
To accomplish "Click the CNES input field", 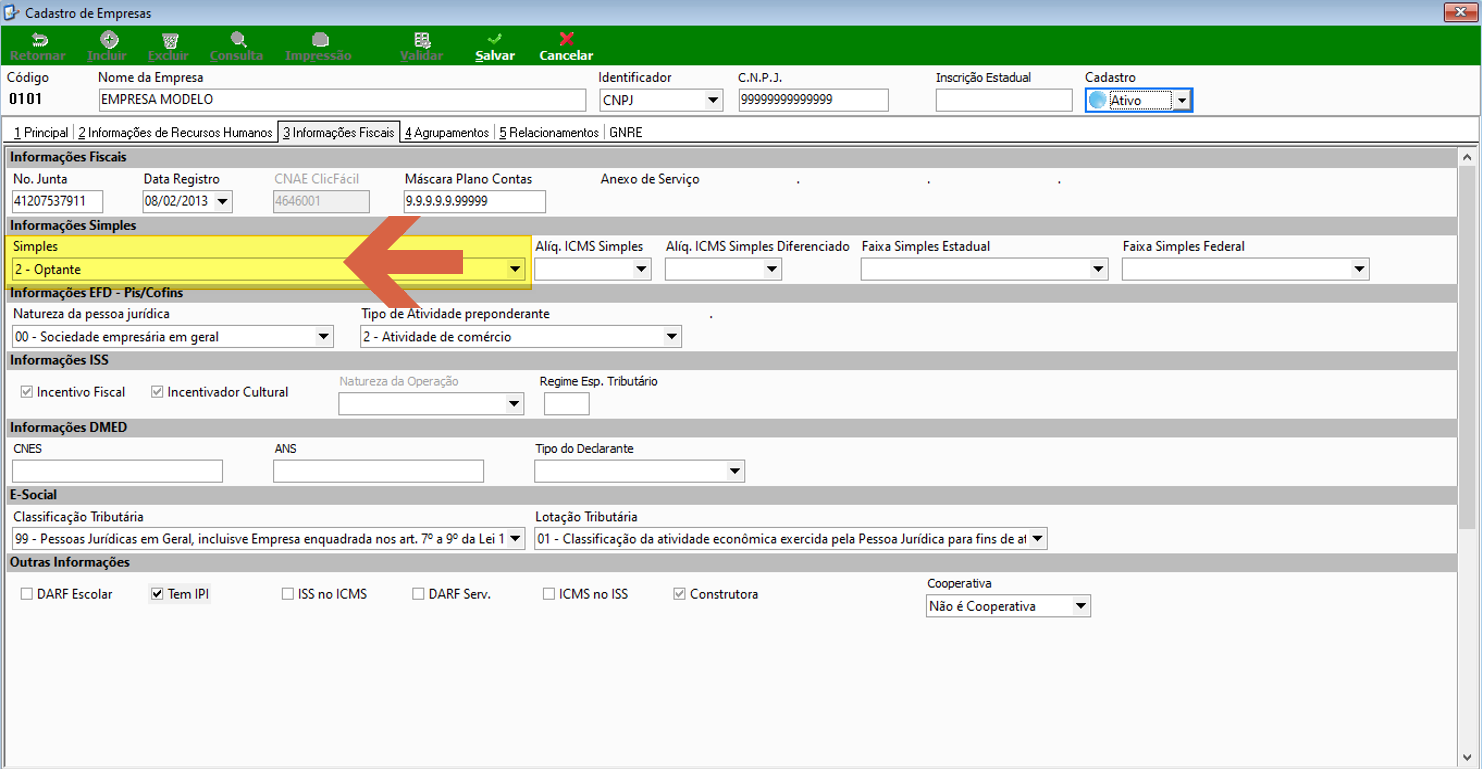I will point(118,471).
